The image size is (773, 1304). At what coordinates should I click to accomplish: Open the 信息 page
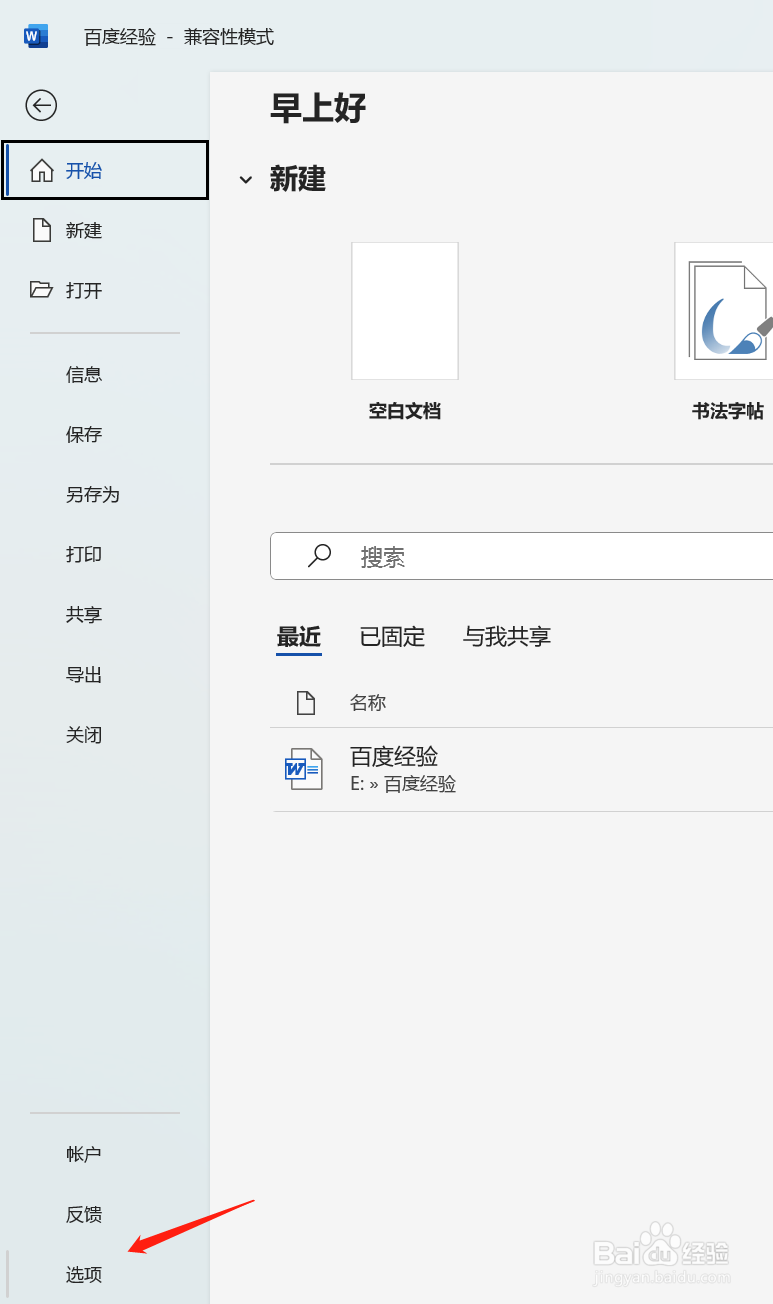click(105, 375)
